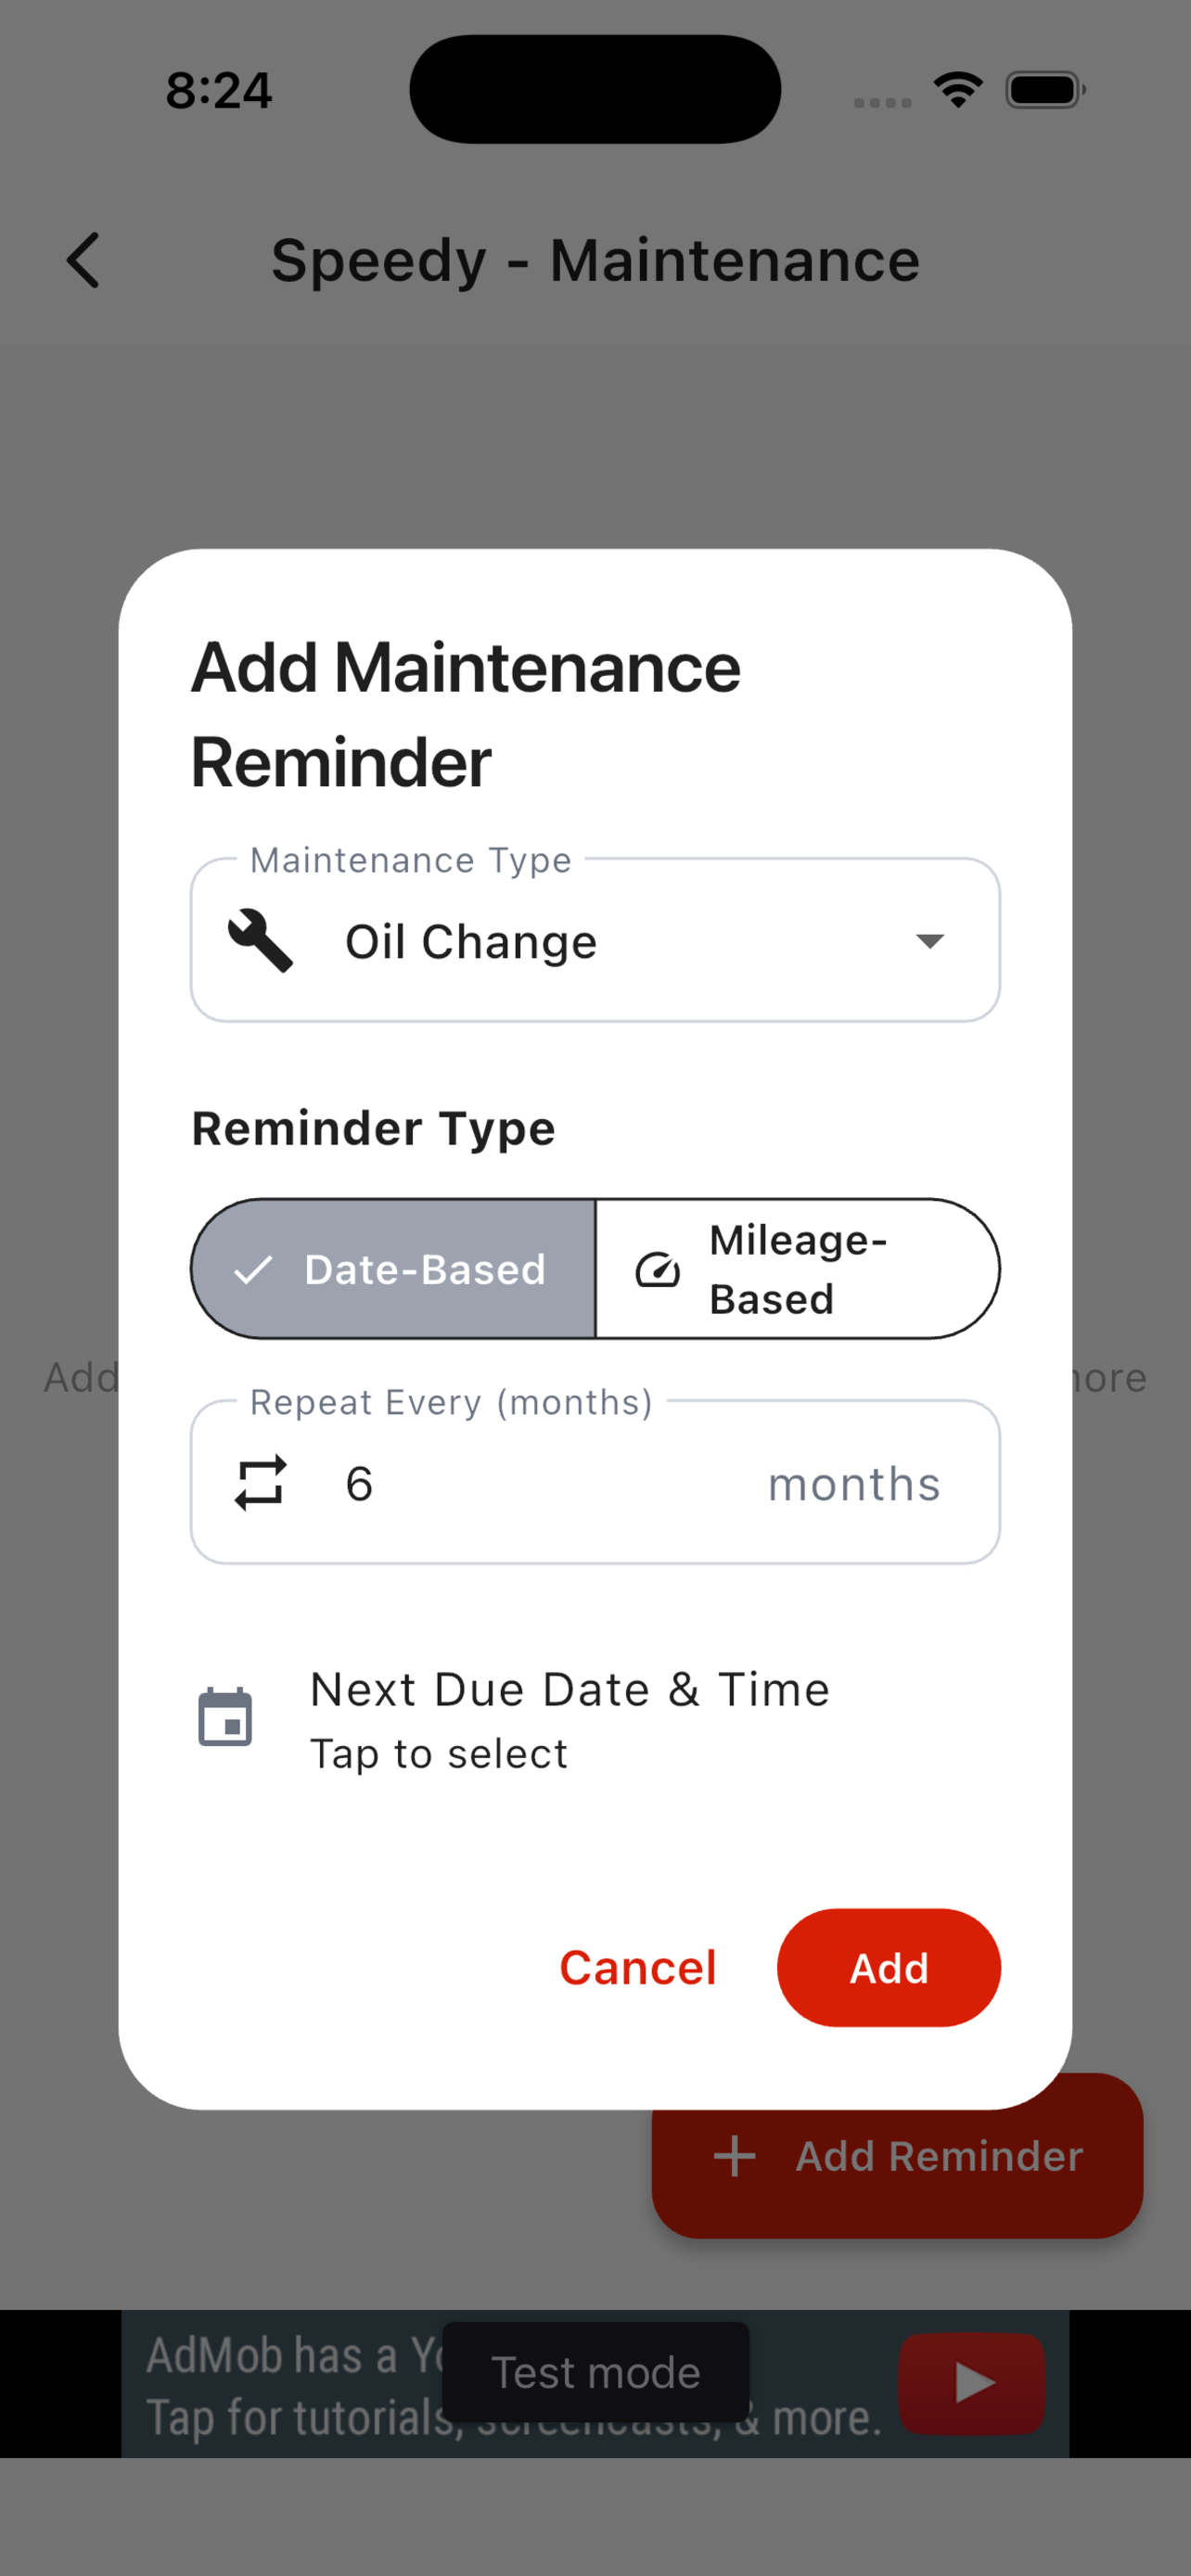Edit the repeat interval value 6
Viewport: 1191px width, 2576px height.
click(x=360, y=1483)
